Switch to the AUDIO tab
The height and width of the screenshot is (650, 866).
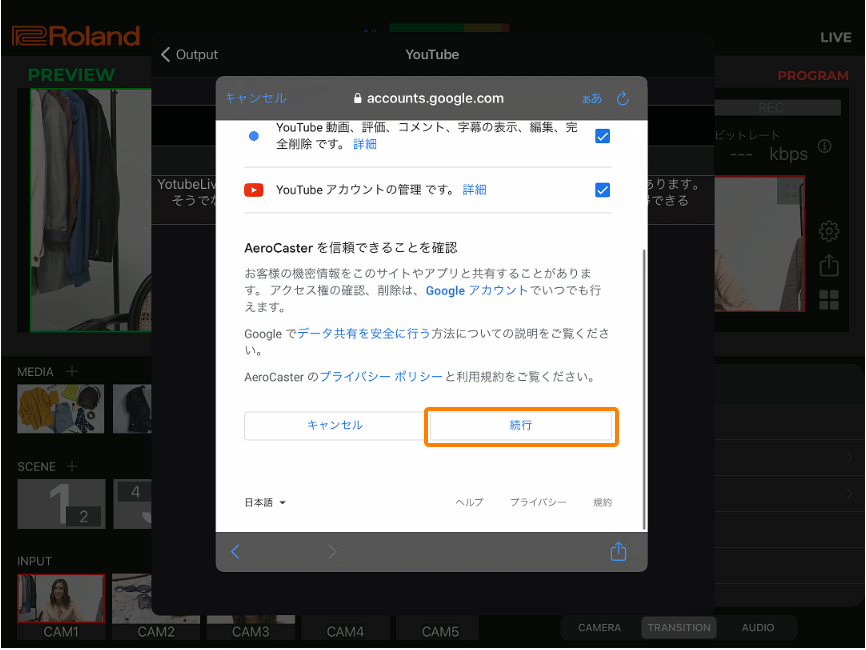click(x=758, y=627)
